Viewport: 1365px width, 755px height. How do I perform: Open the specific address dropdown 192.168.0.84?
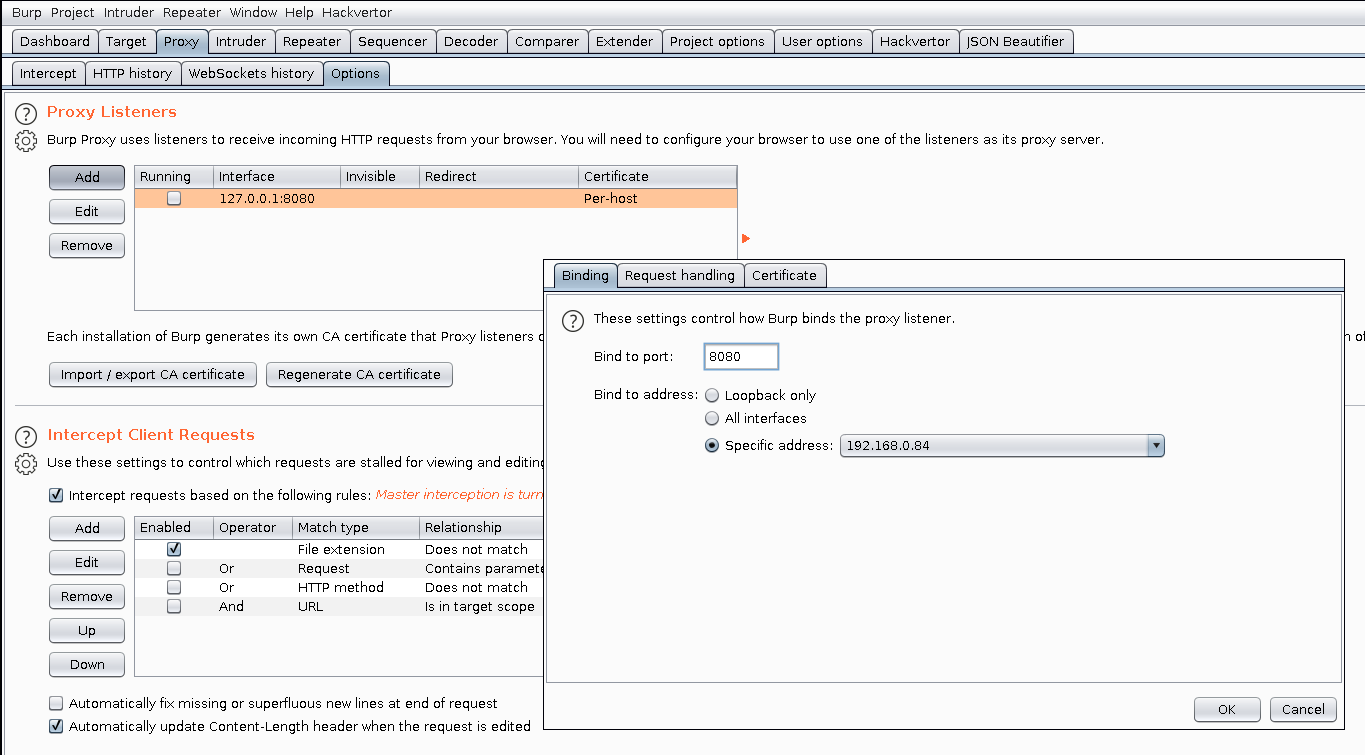tap(1002, 445)
